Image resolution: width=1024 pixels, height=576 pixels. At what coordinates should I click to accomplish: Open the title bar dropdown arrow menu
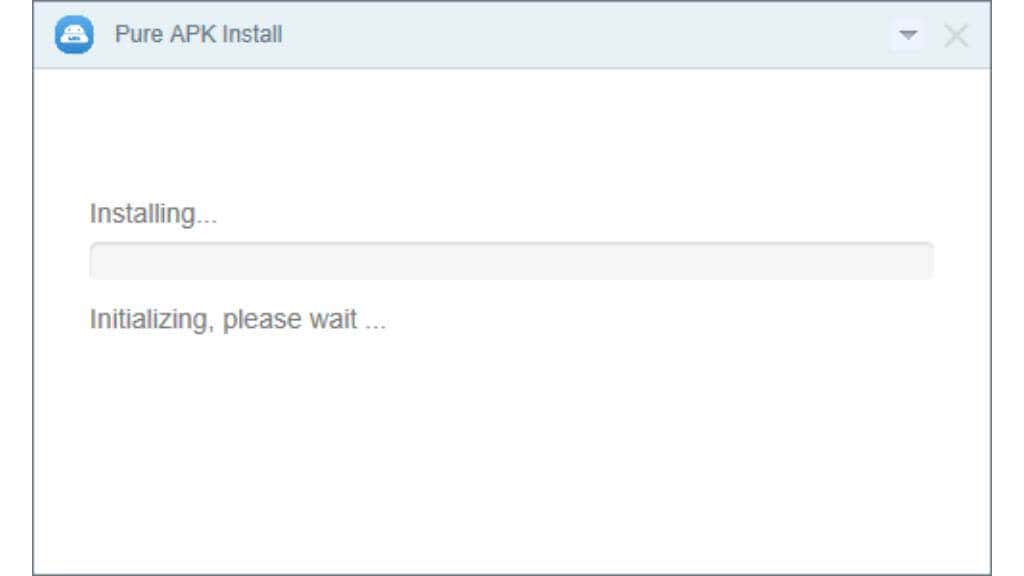click(x=908, y=35)
